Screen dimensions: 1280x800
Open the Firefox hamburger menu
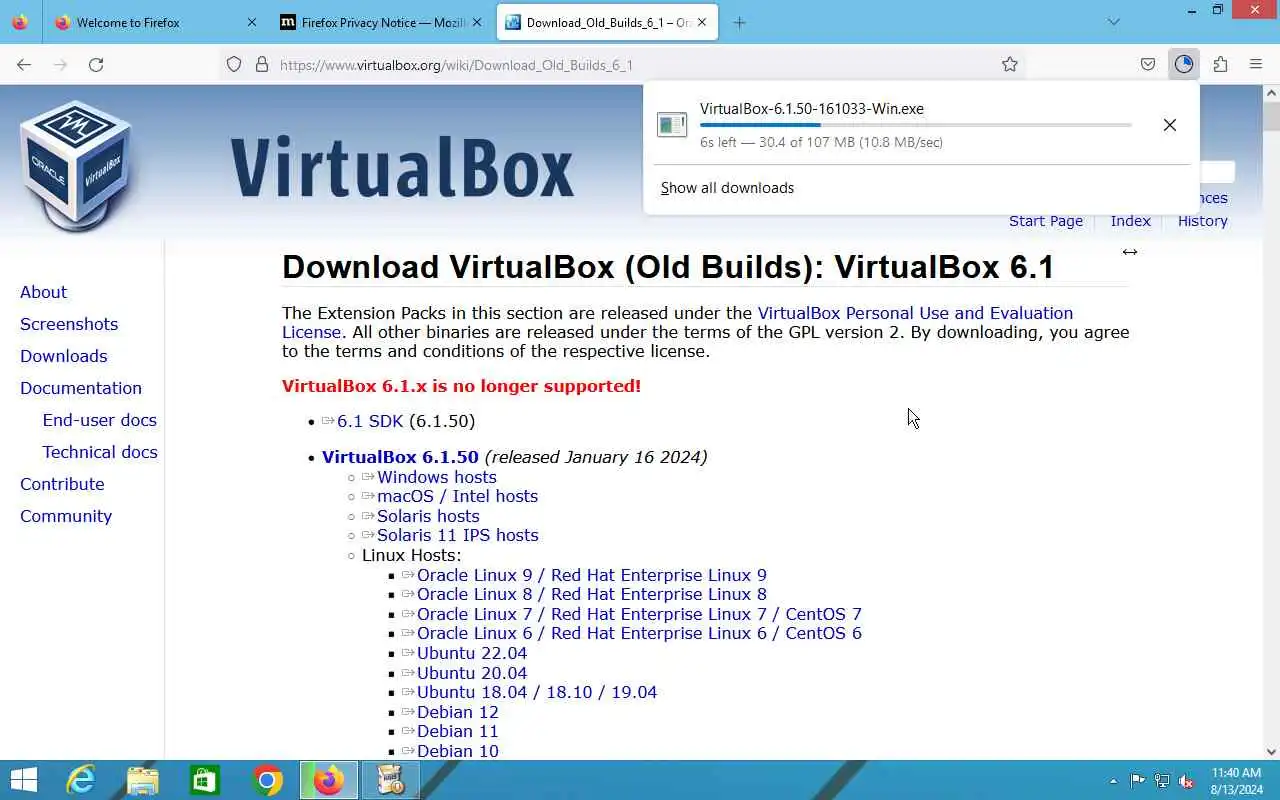1256,64
